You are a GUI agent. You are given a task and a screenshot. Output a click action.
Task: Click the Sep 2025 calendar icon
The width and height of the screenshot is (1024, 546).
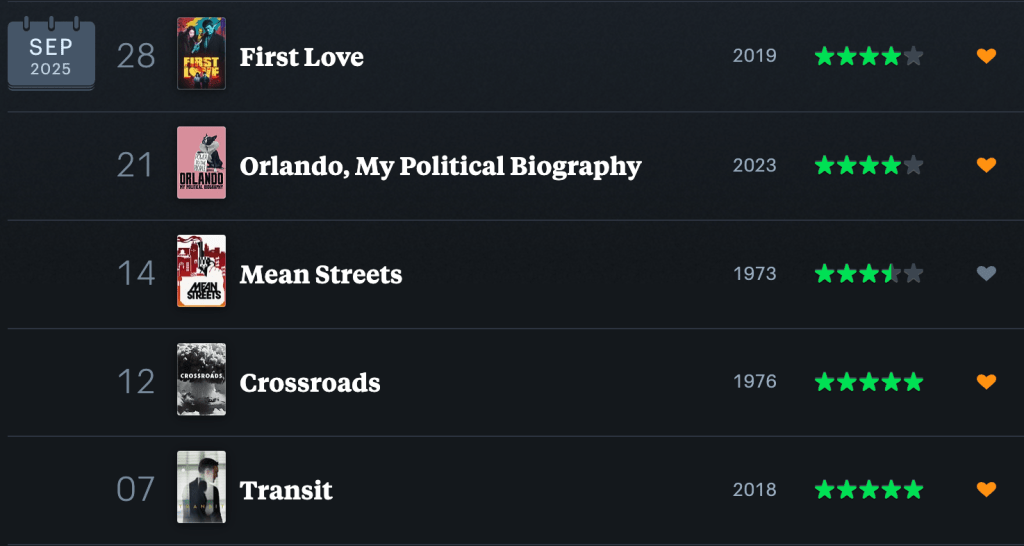(51, 57)
